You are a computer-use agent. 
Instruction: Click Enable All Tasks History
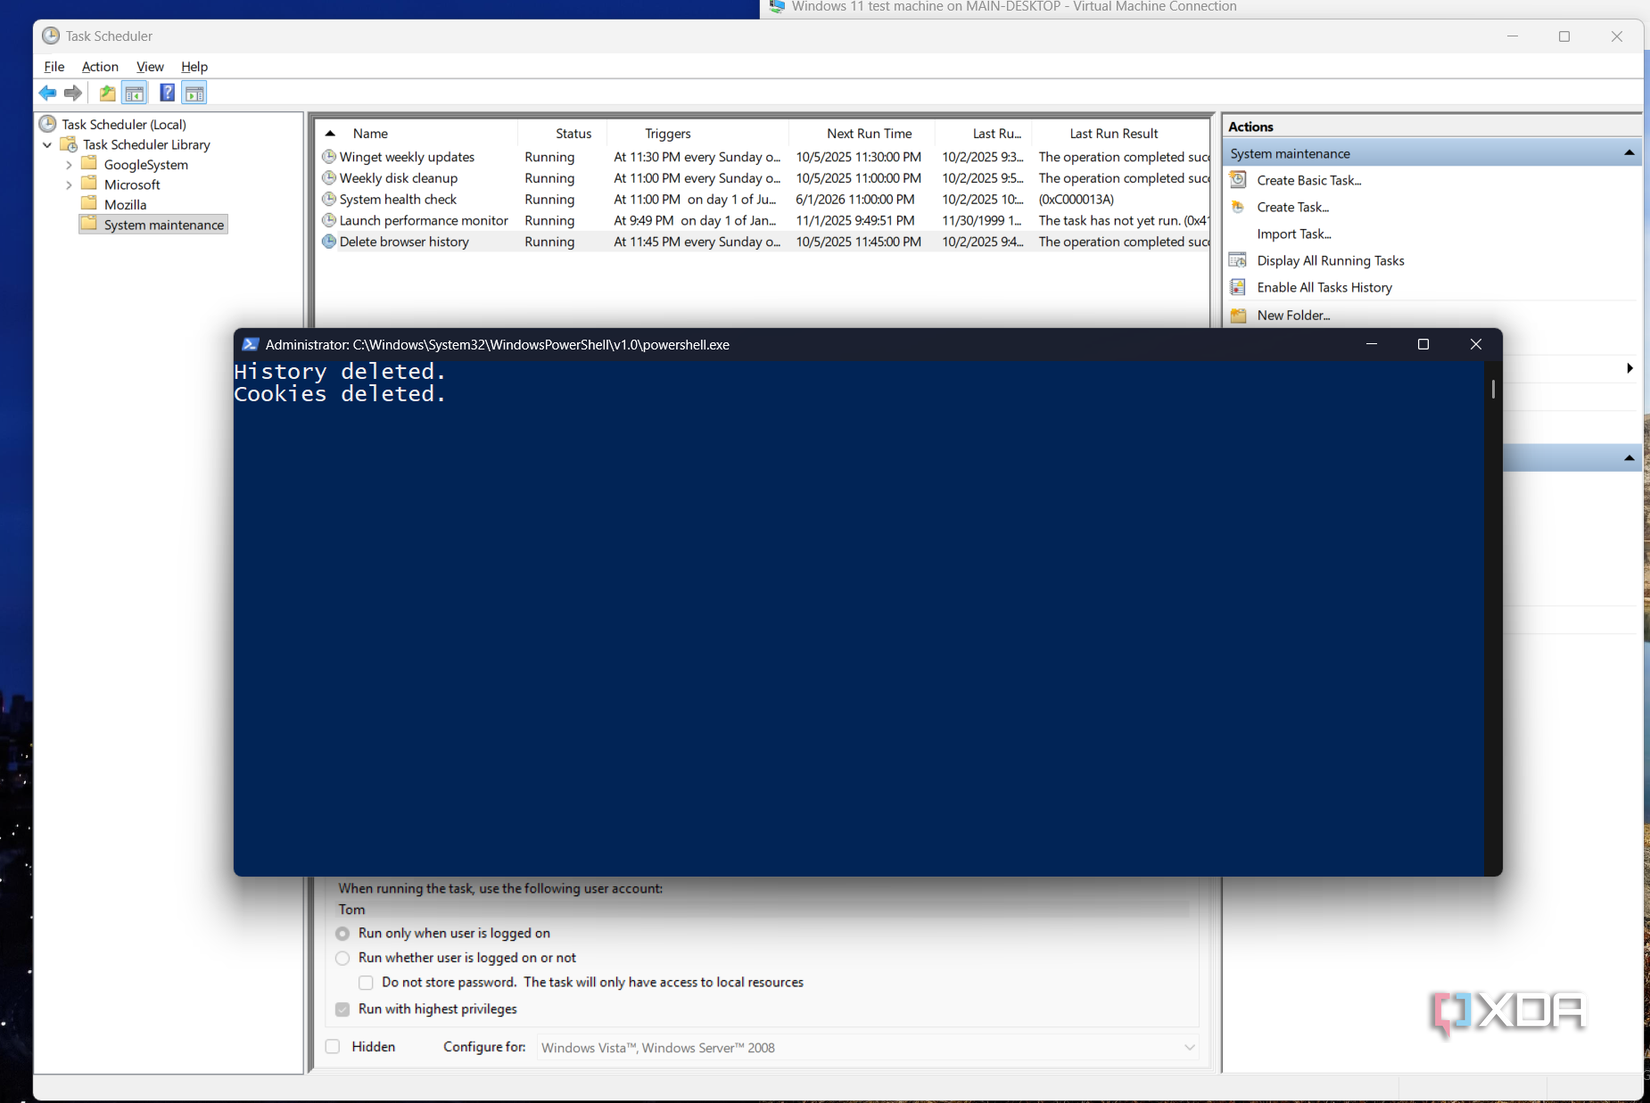(1323, 287)
